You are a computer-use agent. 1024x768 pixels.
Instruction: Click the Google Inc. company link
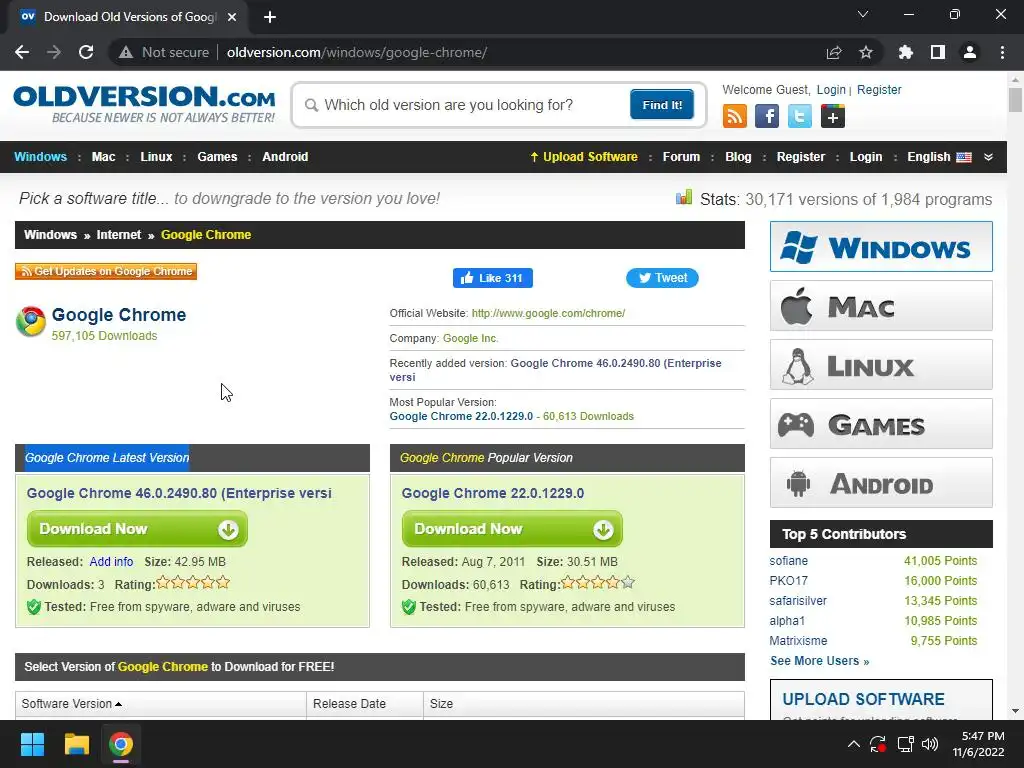coord(470,338)
